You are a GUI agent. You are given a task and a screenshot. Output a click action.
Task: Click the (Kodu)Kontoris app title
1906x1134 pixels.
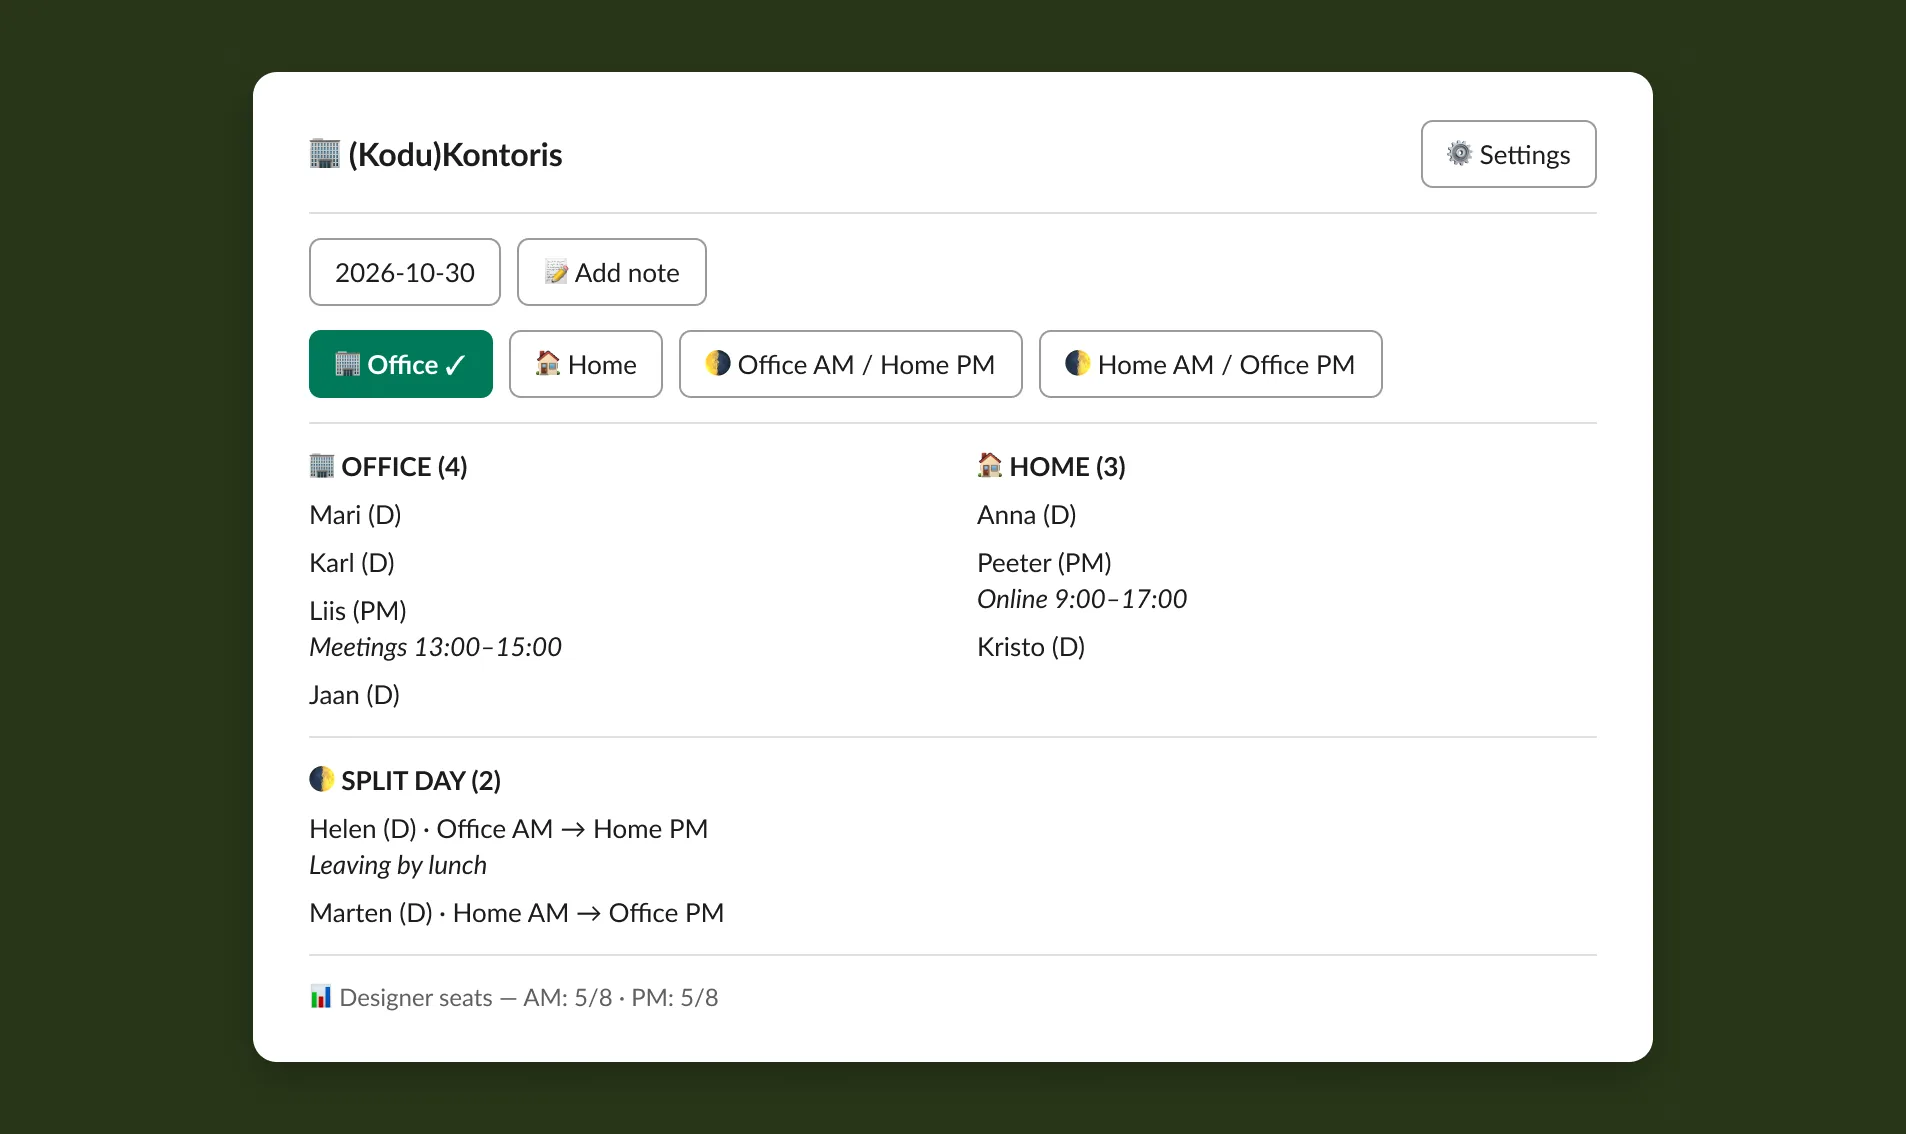tap(455, 154)
